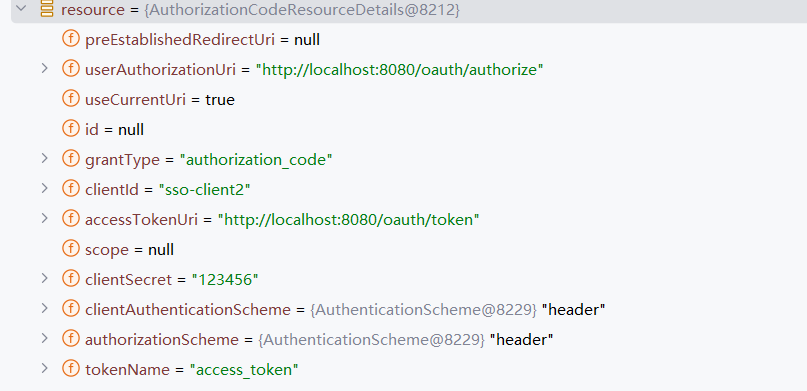Select the "123456" value

coord(224,280)
